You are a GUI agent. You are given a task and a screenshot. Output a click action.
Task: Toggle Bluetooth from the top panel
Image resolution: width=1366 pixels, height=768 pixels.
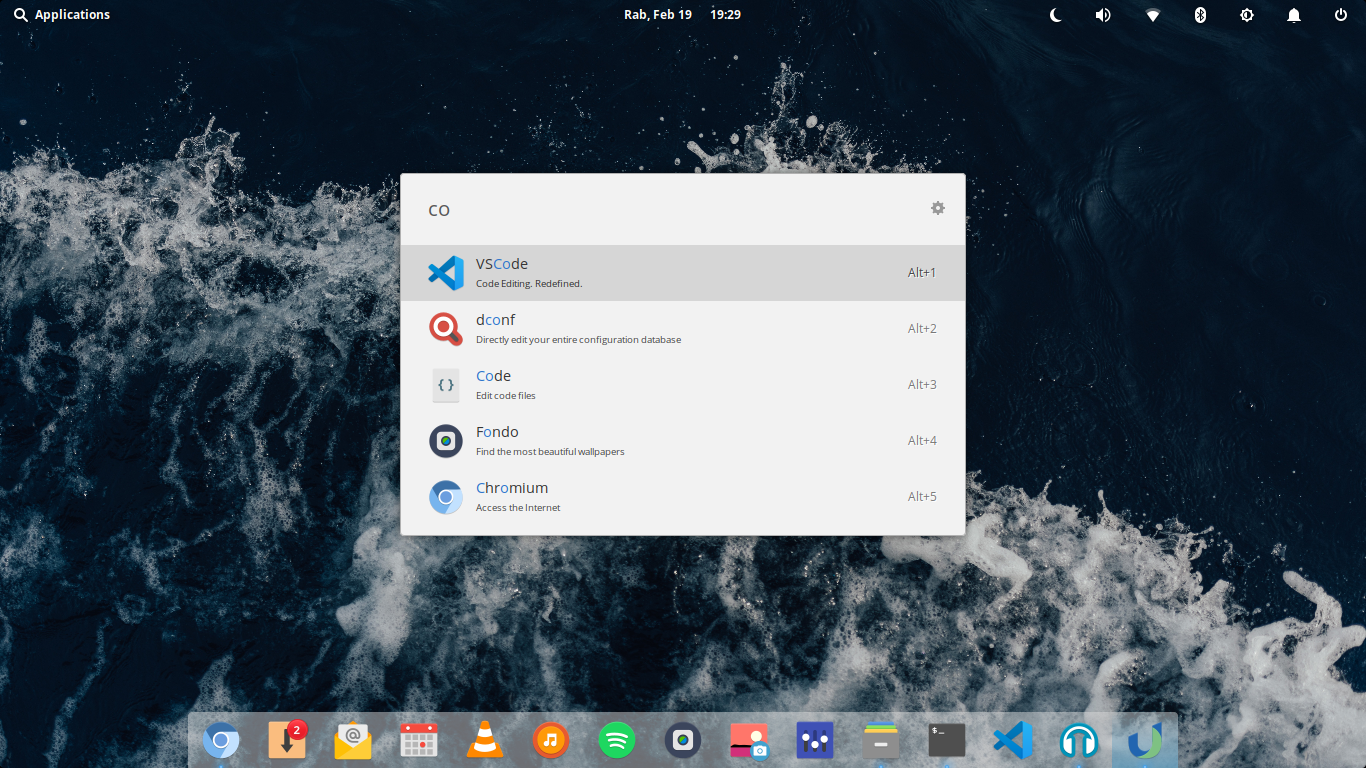coord(1199,14)
